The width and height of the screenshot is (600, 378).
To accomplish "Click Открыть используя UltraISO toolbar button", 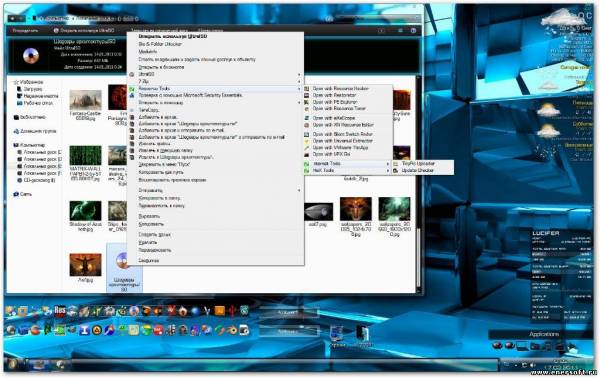I will (84, 31).
